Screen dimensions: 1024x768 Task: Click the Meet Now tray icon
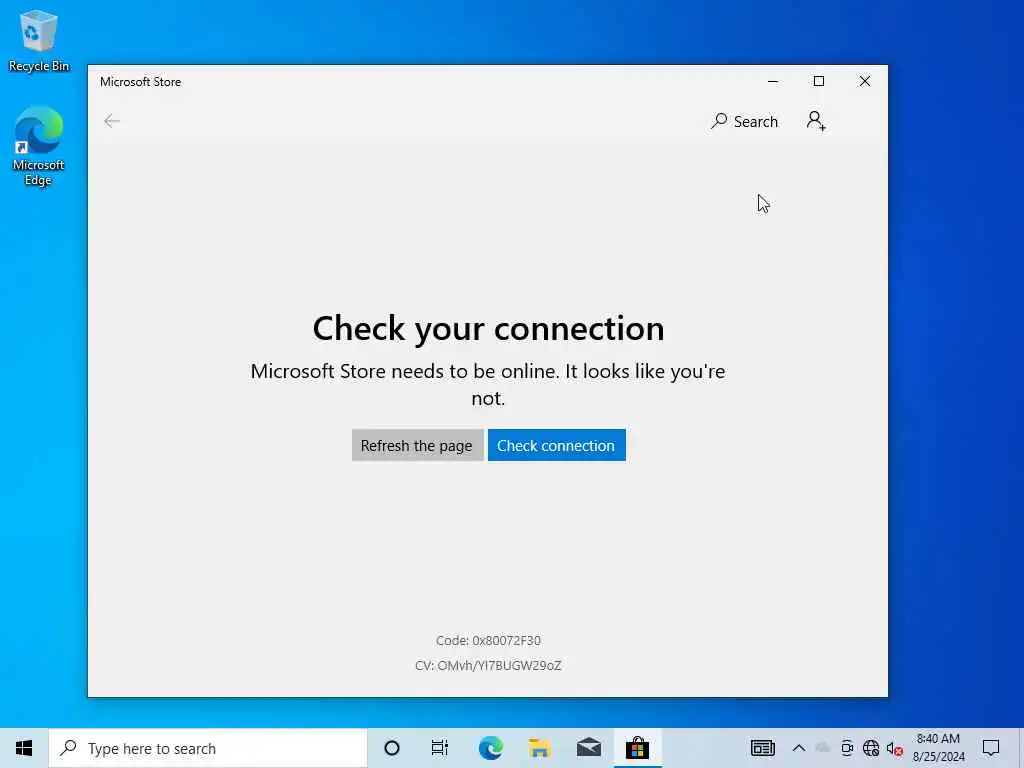click(x=847, y=748)
